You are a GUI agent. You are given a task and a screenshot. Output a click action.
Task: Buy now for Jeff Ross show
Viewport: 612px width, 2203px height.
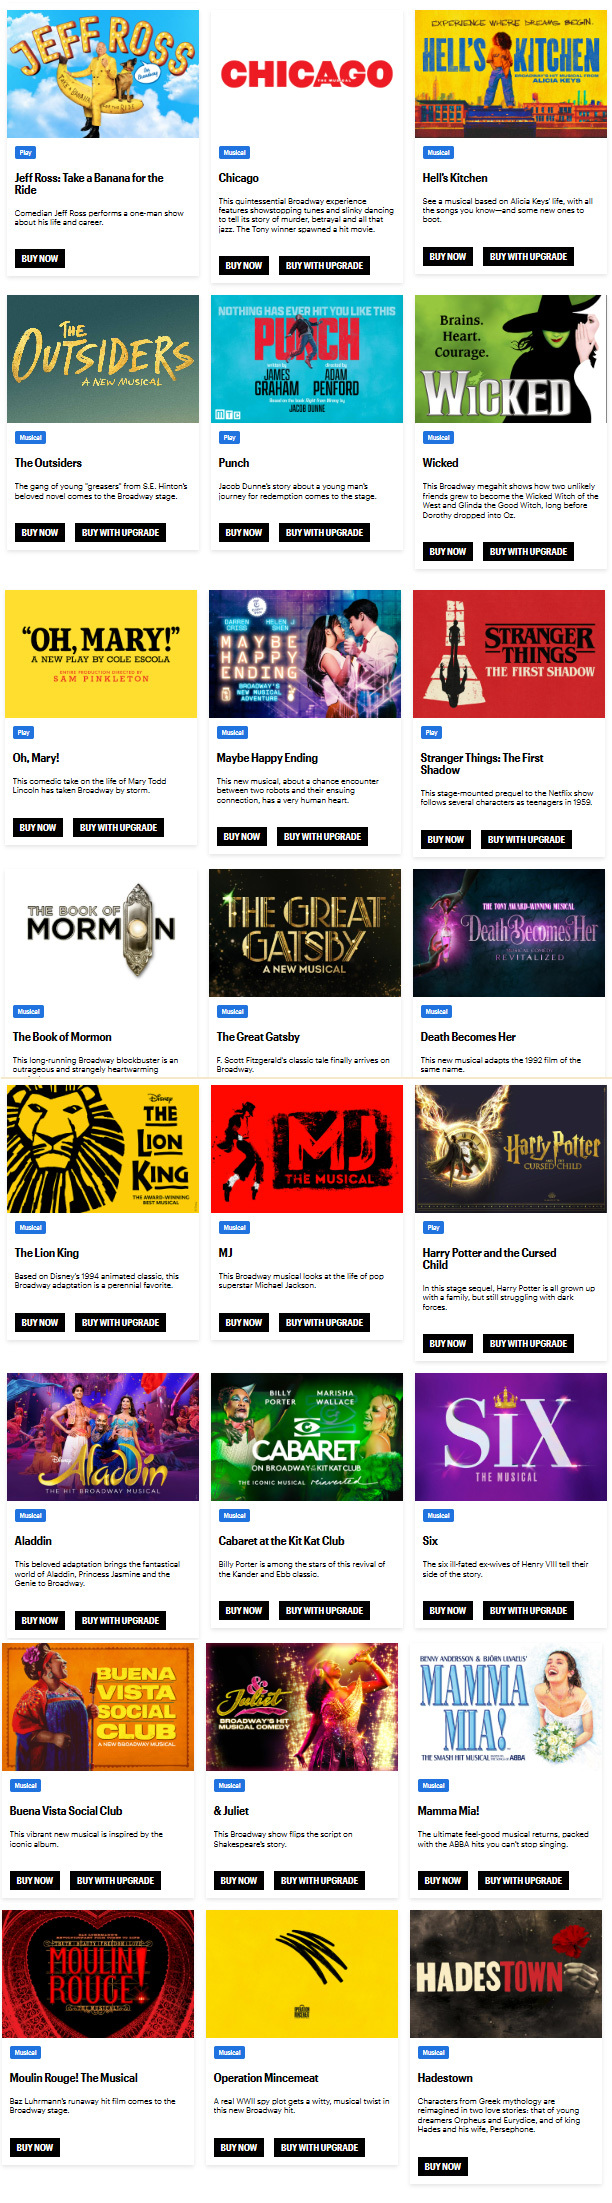click(x=40, y=259)
